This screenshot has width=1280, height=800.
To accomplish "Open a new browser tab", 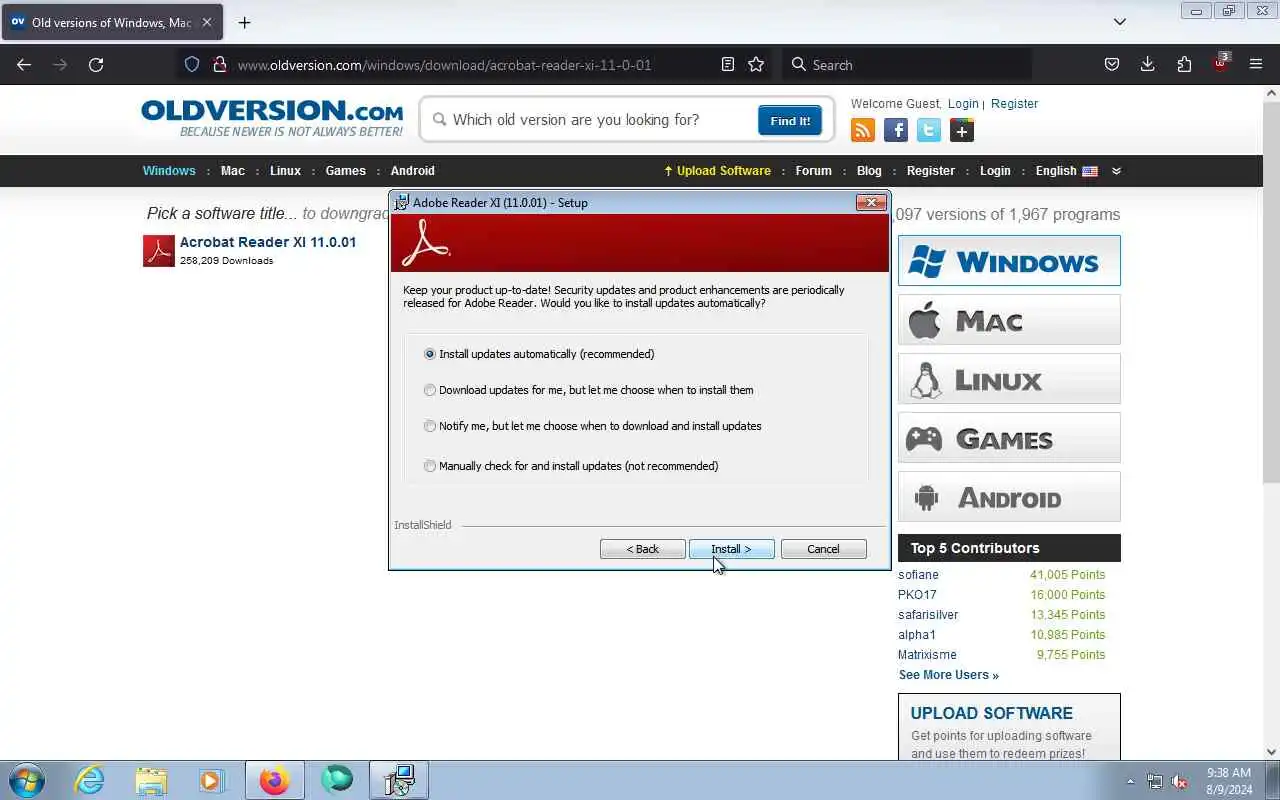I will [244, 22].
